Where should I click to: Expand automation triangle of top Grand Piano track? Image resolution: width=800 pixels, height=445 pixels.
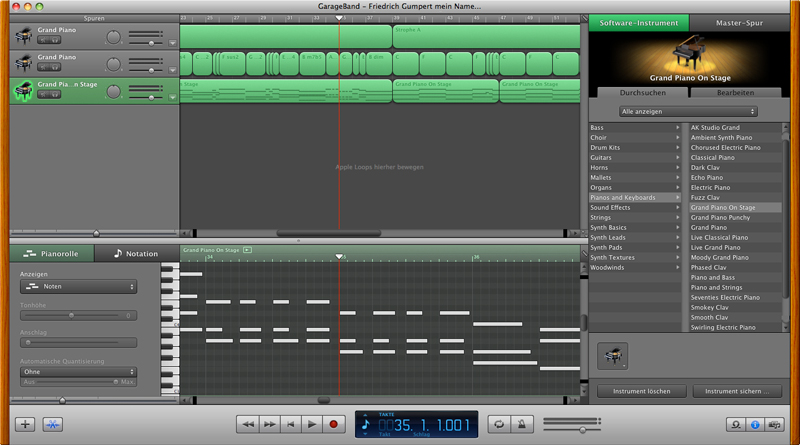[172, 43]
